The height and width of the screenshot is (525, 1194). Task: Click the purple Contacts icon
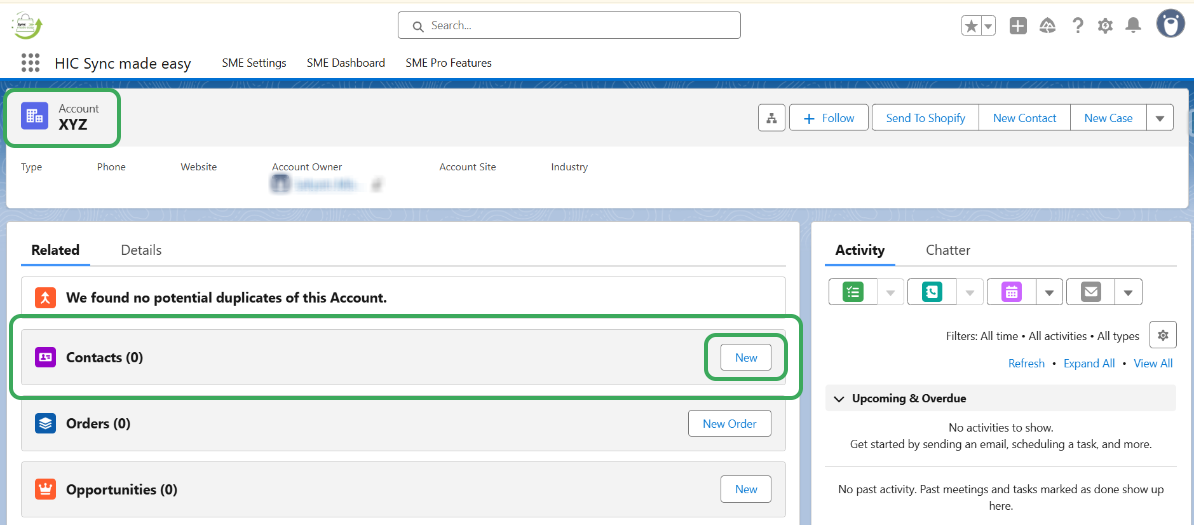(46, 357)
